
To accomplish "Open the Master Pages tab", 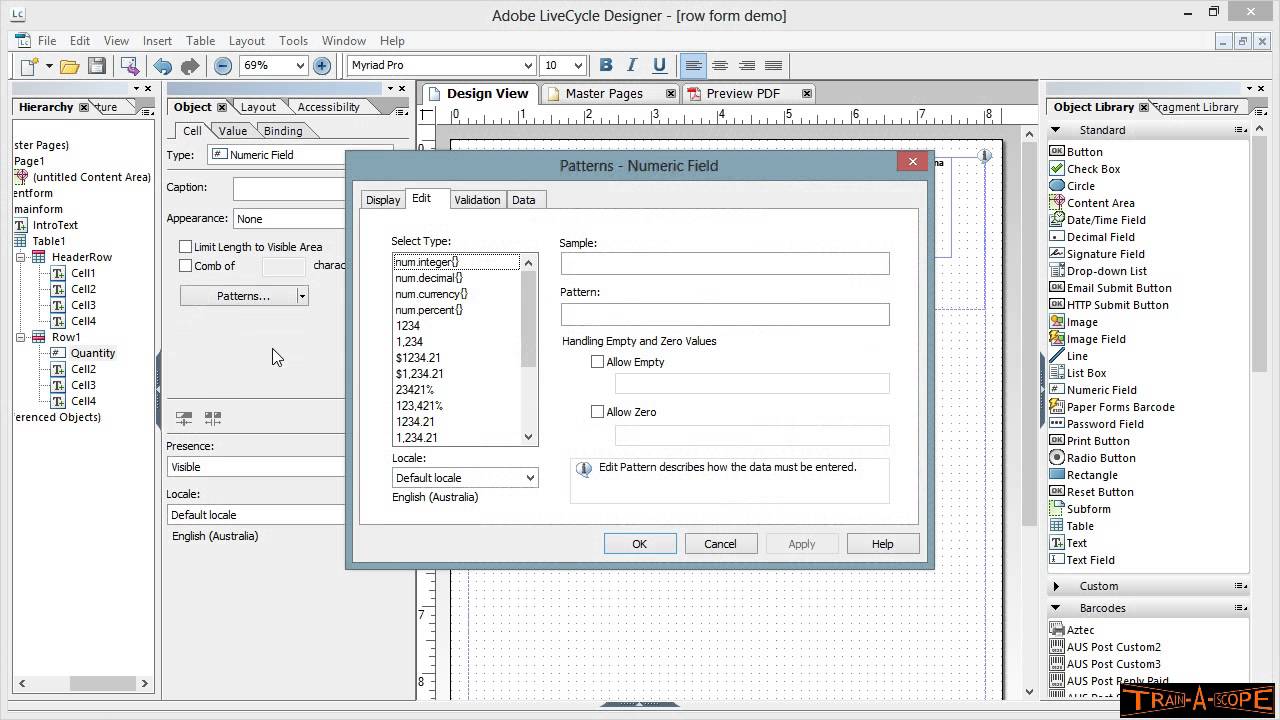I will point(604,93).
